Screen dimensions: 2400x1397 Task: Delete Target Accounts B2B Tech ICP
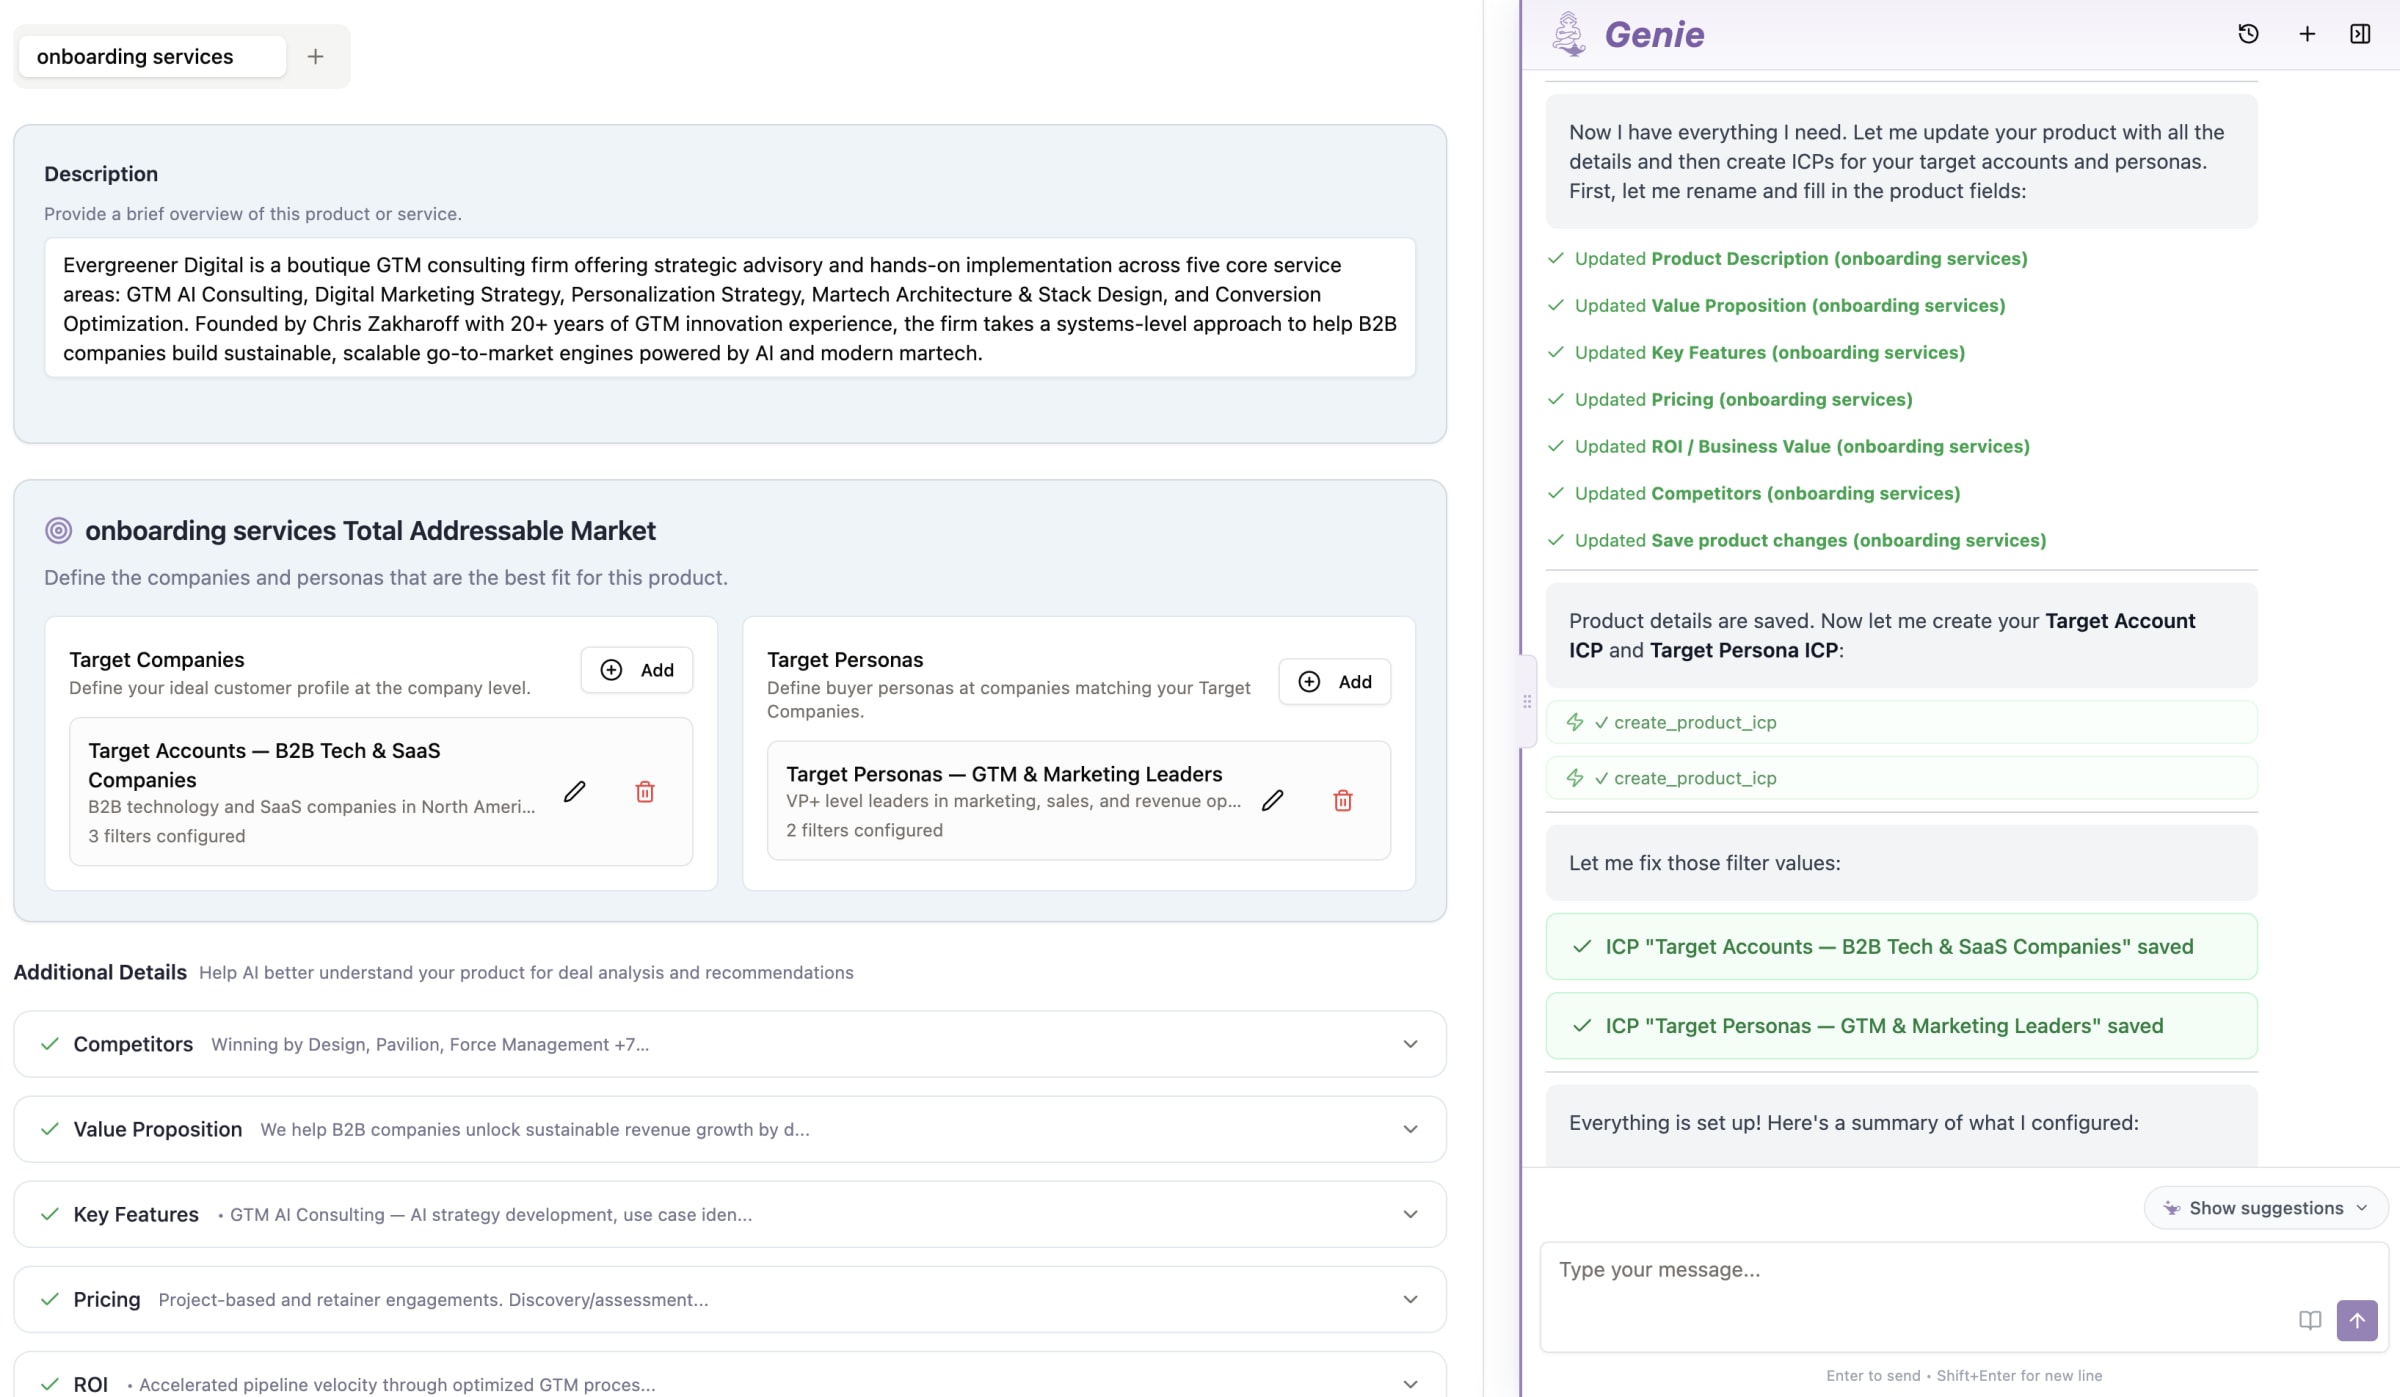tap(645, 792)
